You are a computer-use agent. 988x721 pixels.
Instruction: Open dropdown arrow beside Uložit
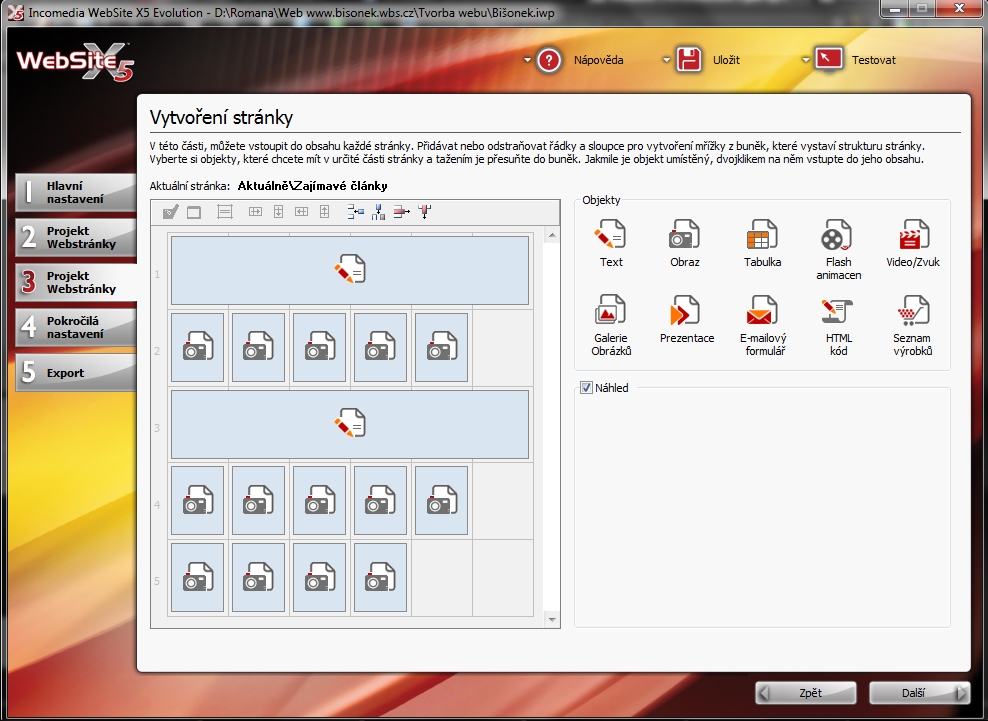pos(666,60)
